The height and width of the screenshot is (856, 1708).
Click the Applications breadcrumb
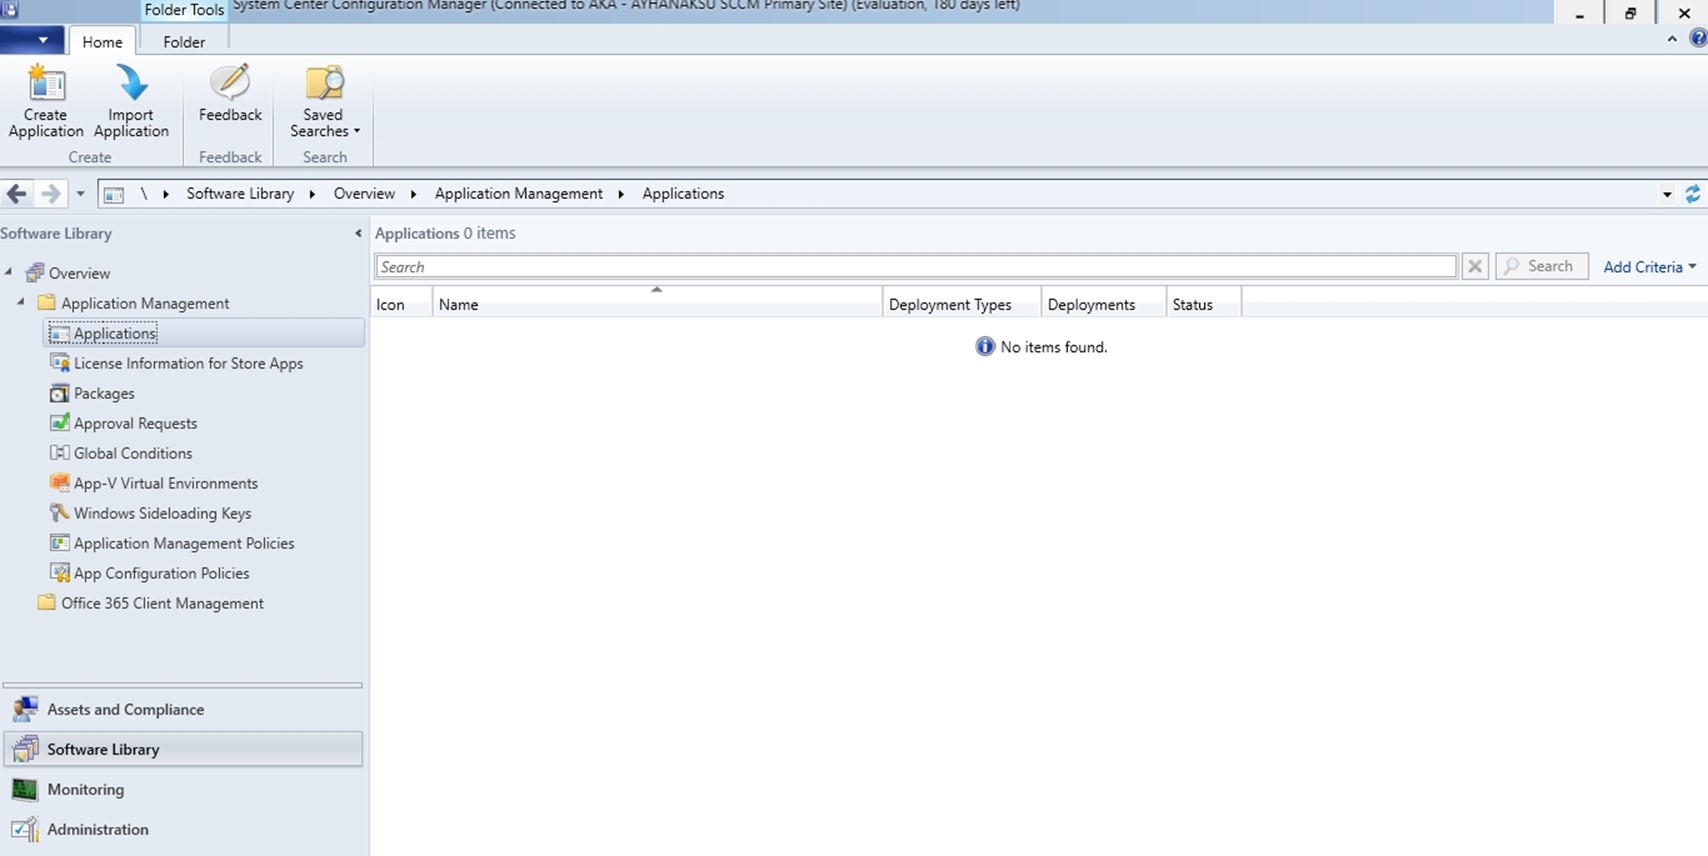(x=683, y=194)
